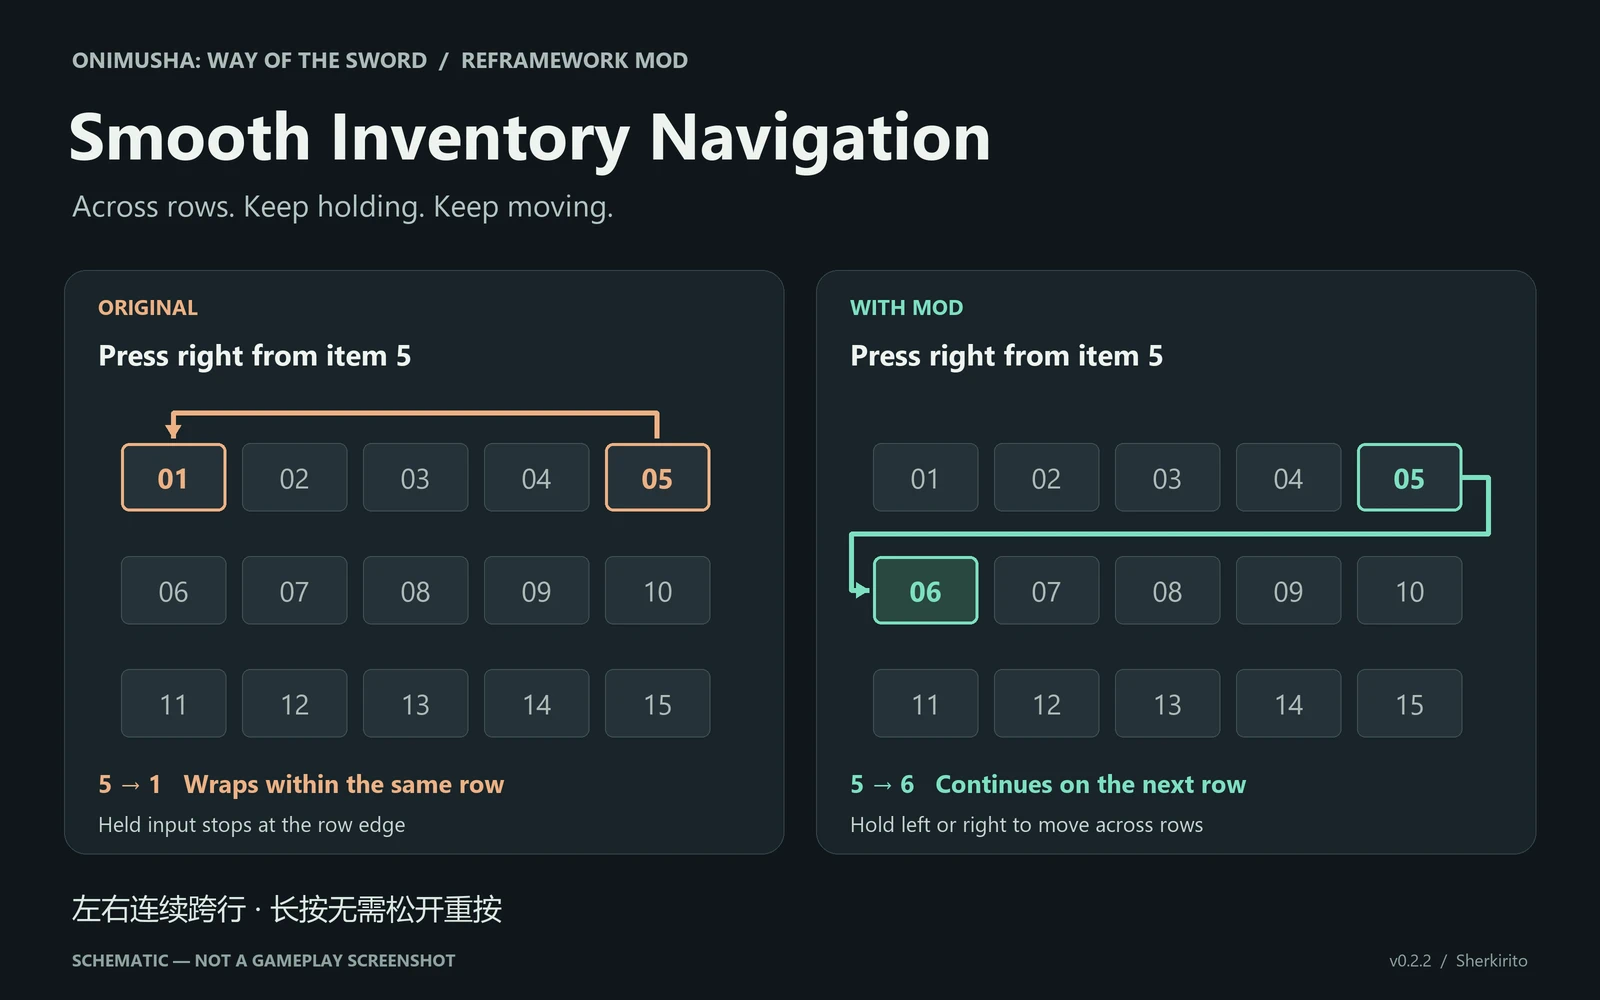Click 'Wraps within the same row' caption
1600x1000 pixels.
coord(344,784)
